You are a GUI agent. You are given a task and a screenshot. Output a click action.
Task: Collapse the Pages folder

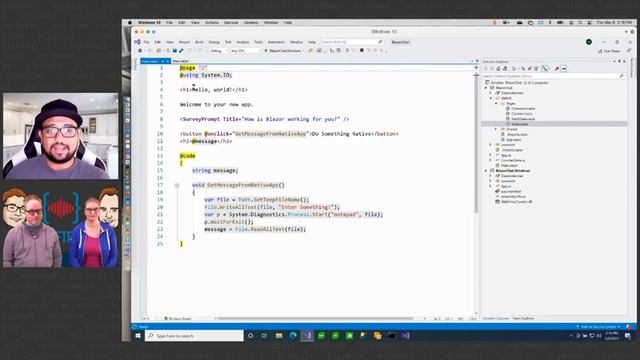[x=496, y=103]
